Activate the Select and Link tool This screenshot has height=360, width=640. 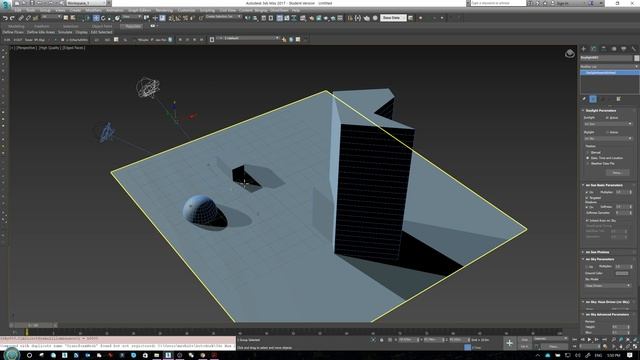coord(21,18)
